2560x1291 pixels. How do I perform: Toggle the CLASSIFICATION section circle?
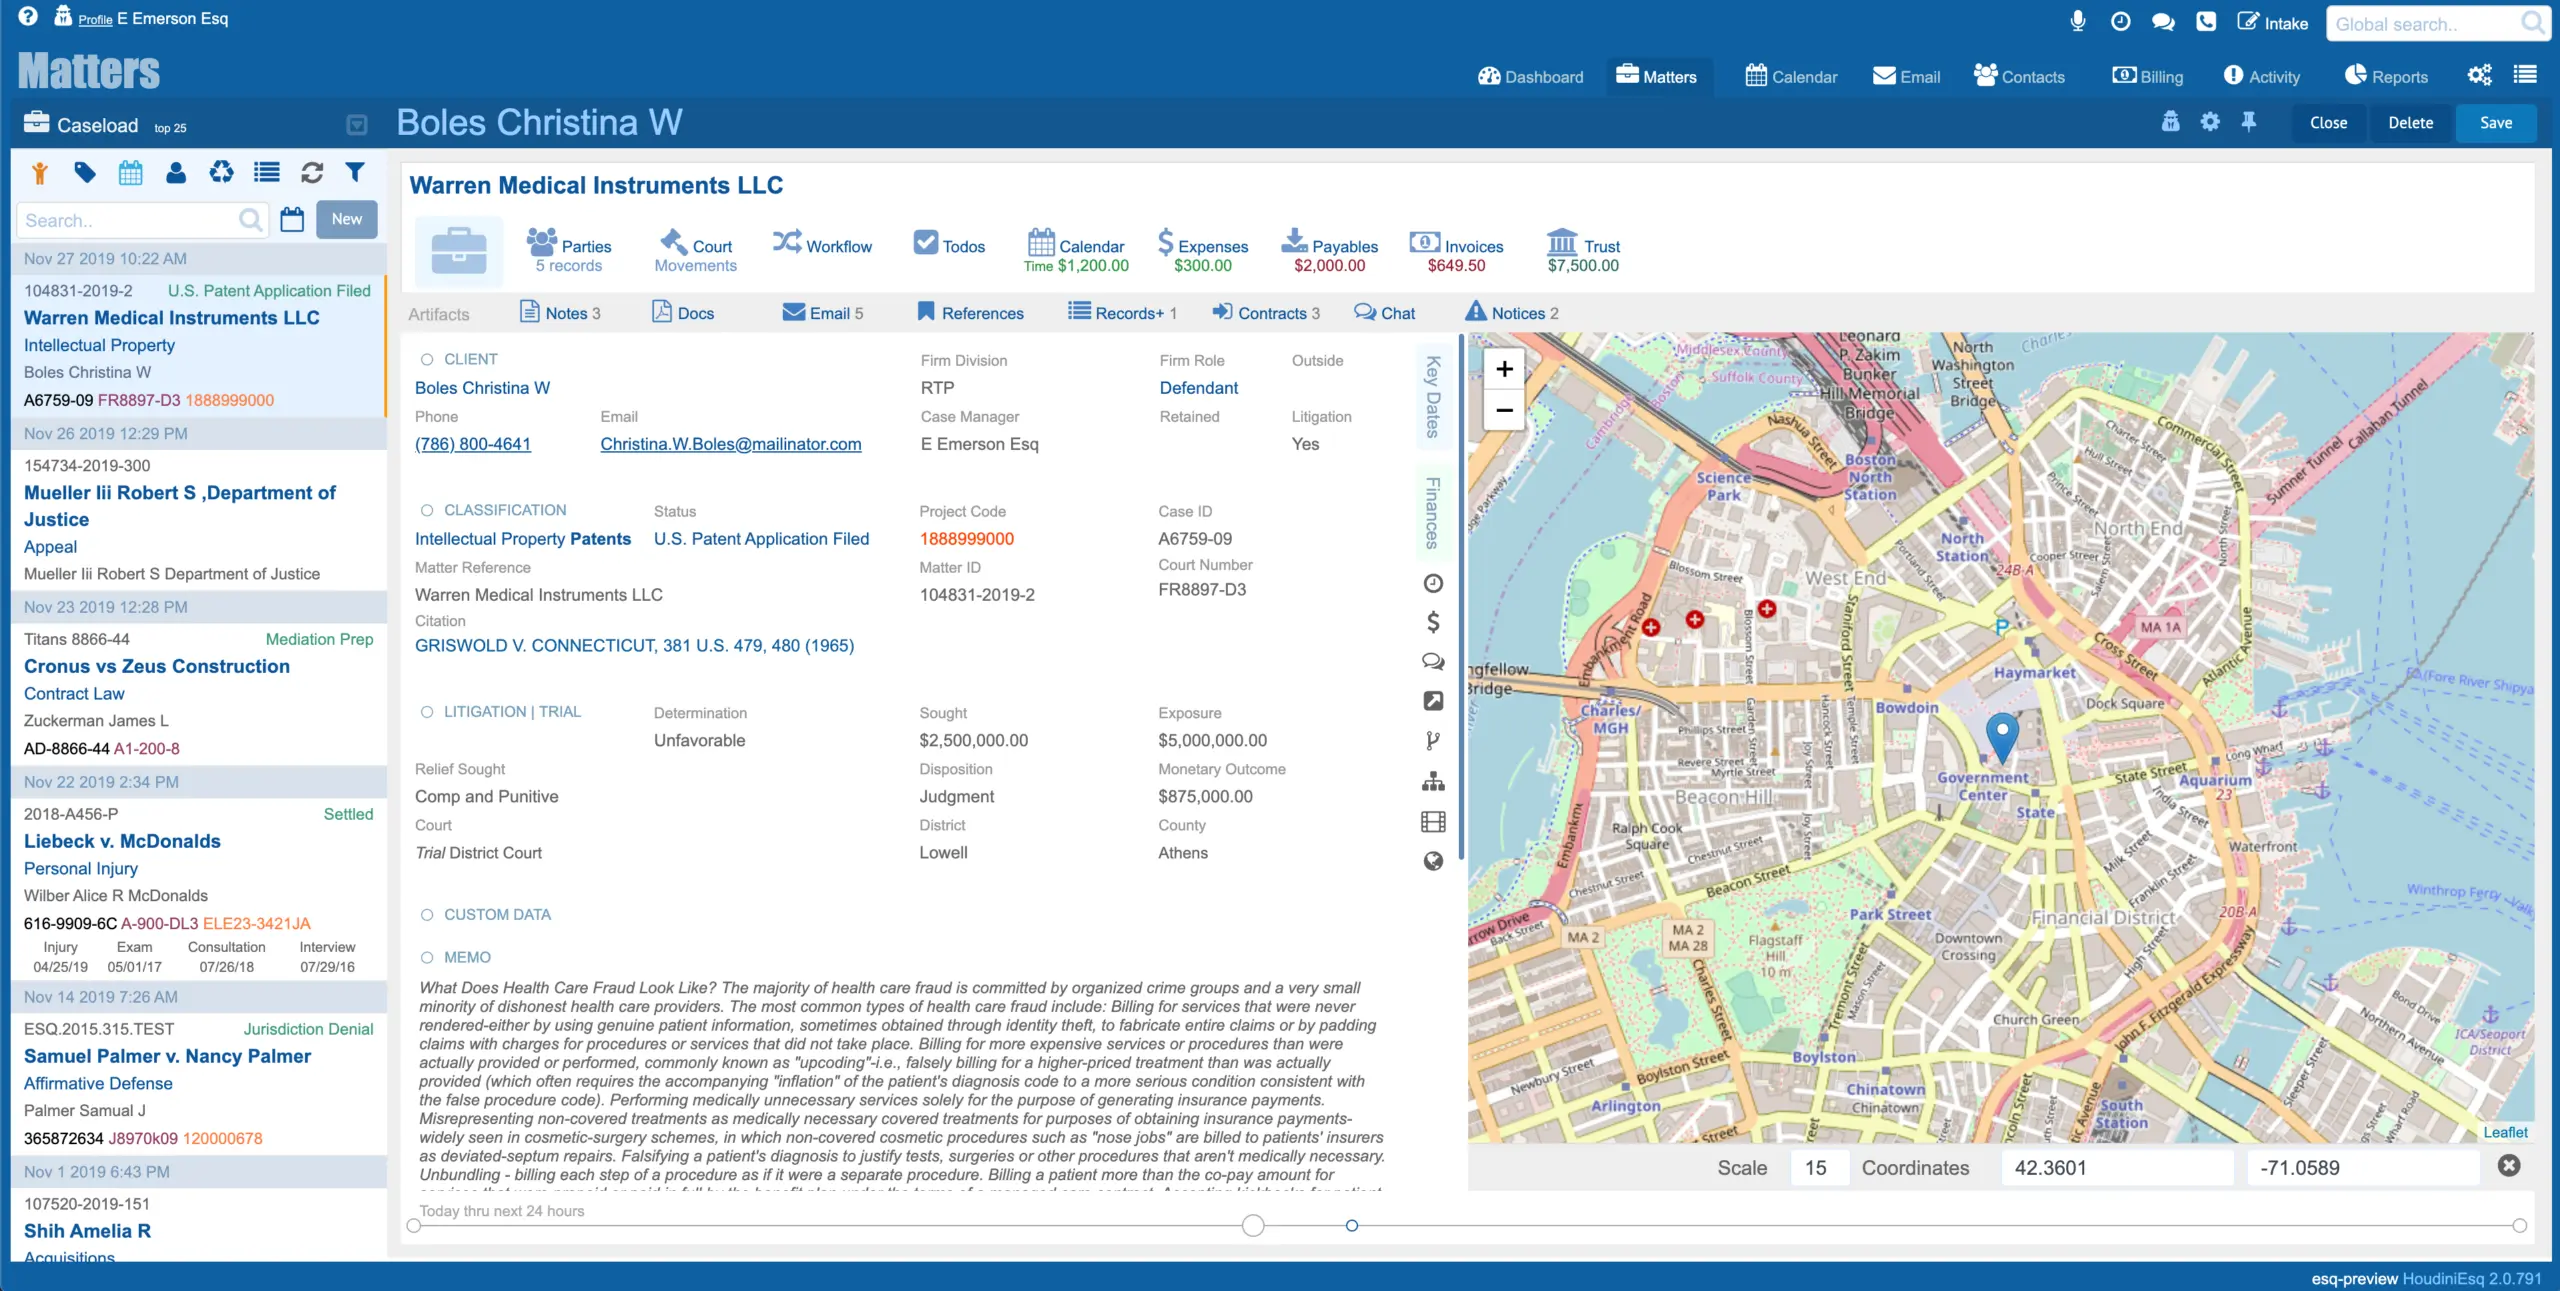[427, 510]
